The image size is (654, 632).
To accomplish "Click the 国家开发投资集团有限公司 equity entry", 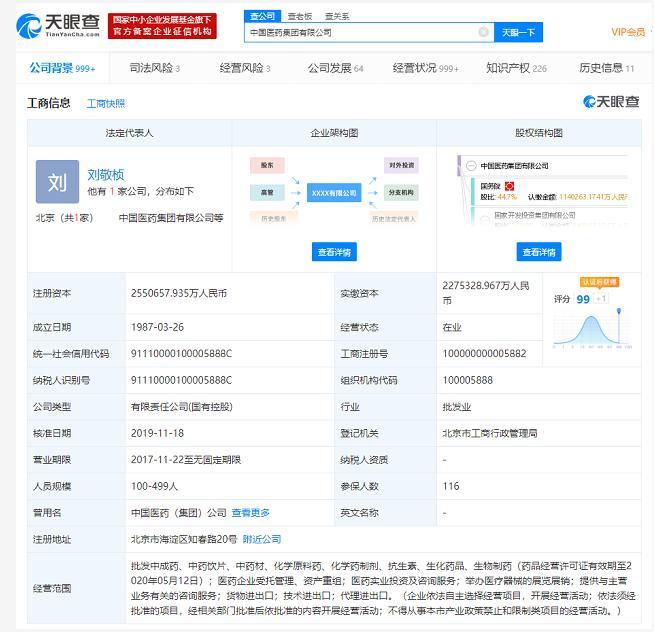I will [535, 215].
